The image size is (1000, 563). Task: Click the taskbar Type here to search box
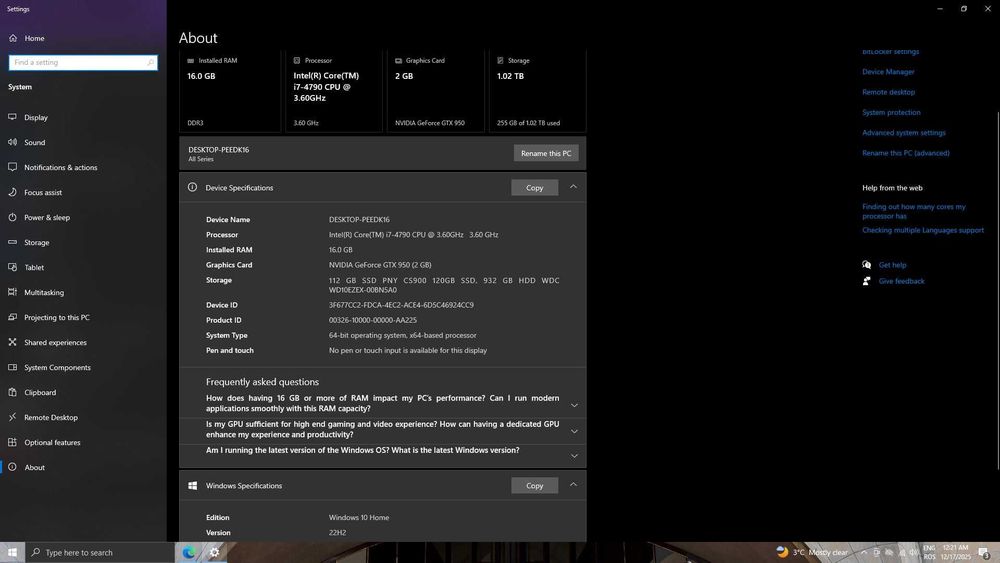[100, 552]
